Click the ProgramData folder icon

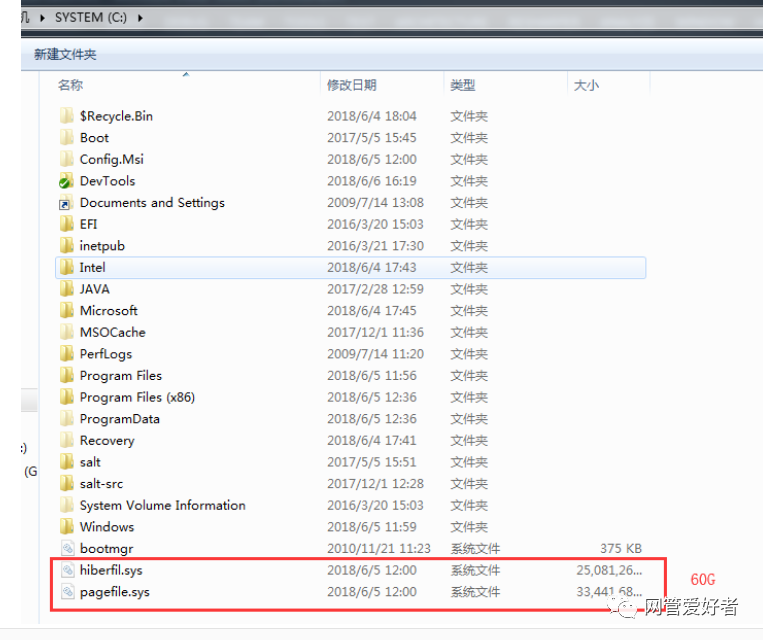(x=67, y=419)
